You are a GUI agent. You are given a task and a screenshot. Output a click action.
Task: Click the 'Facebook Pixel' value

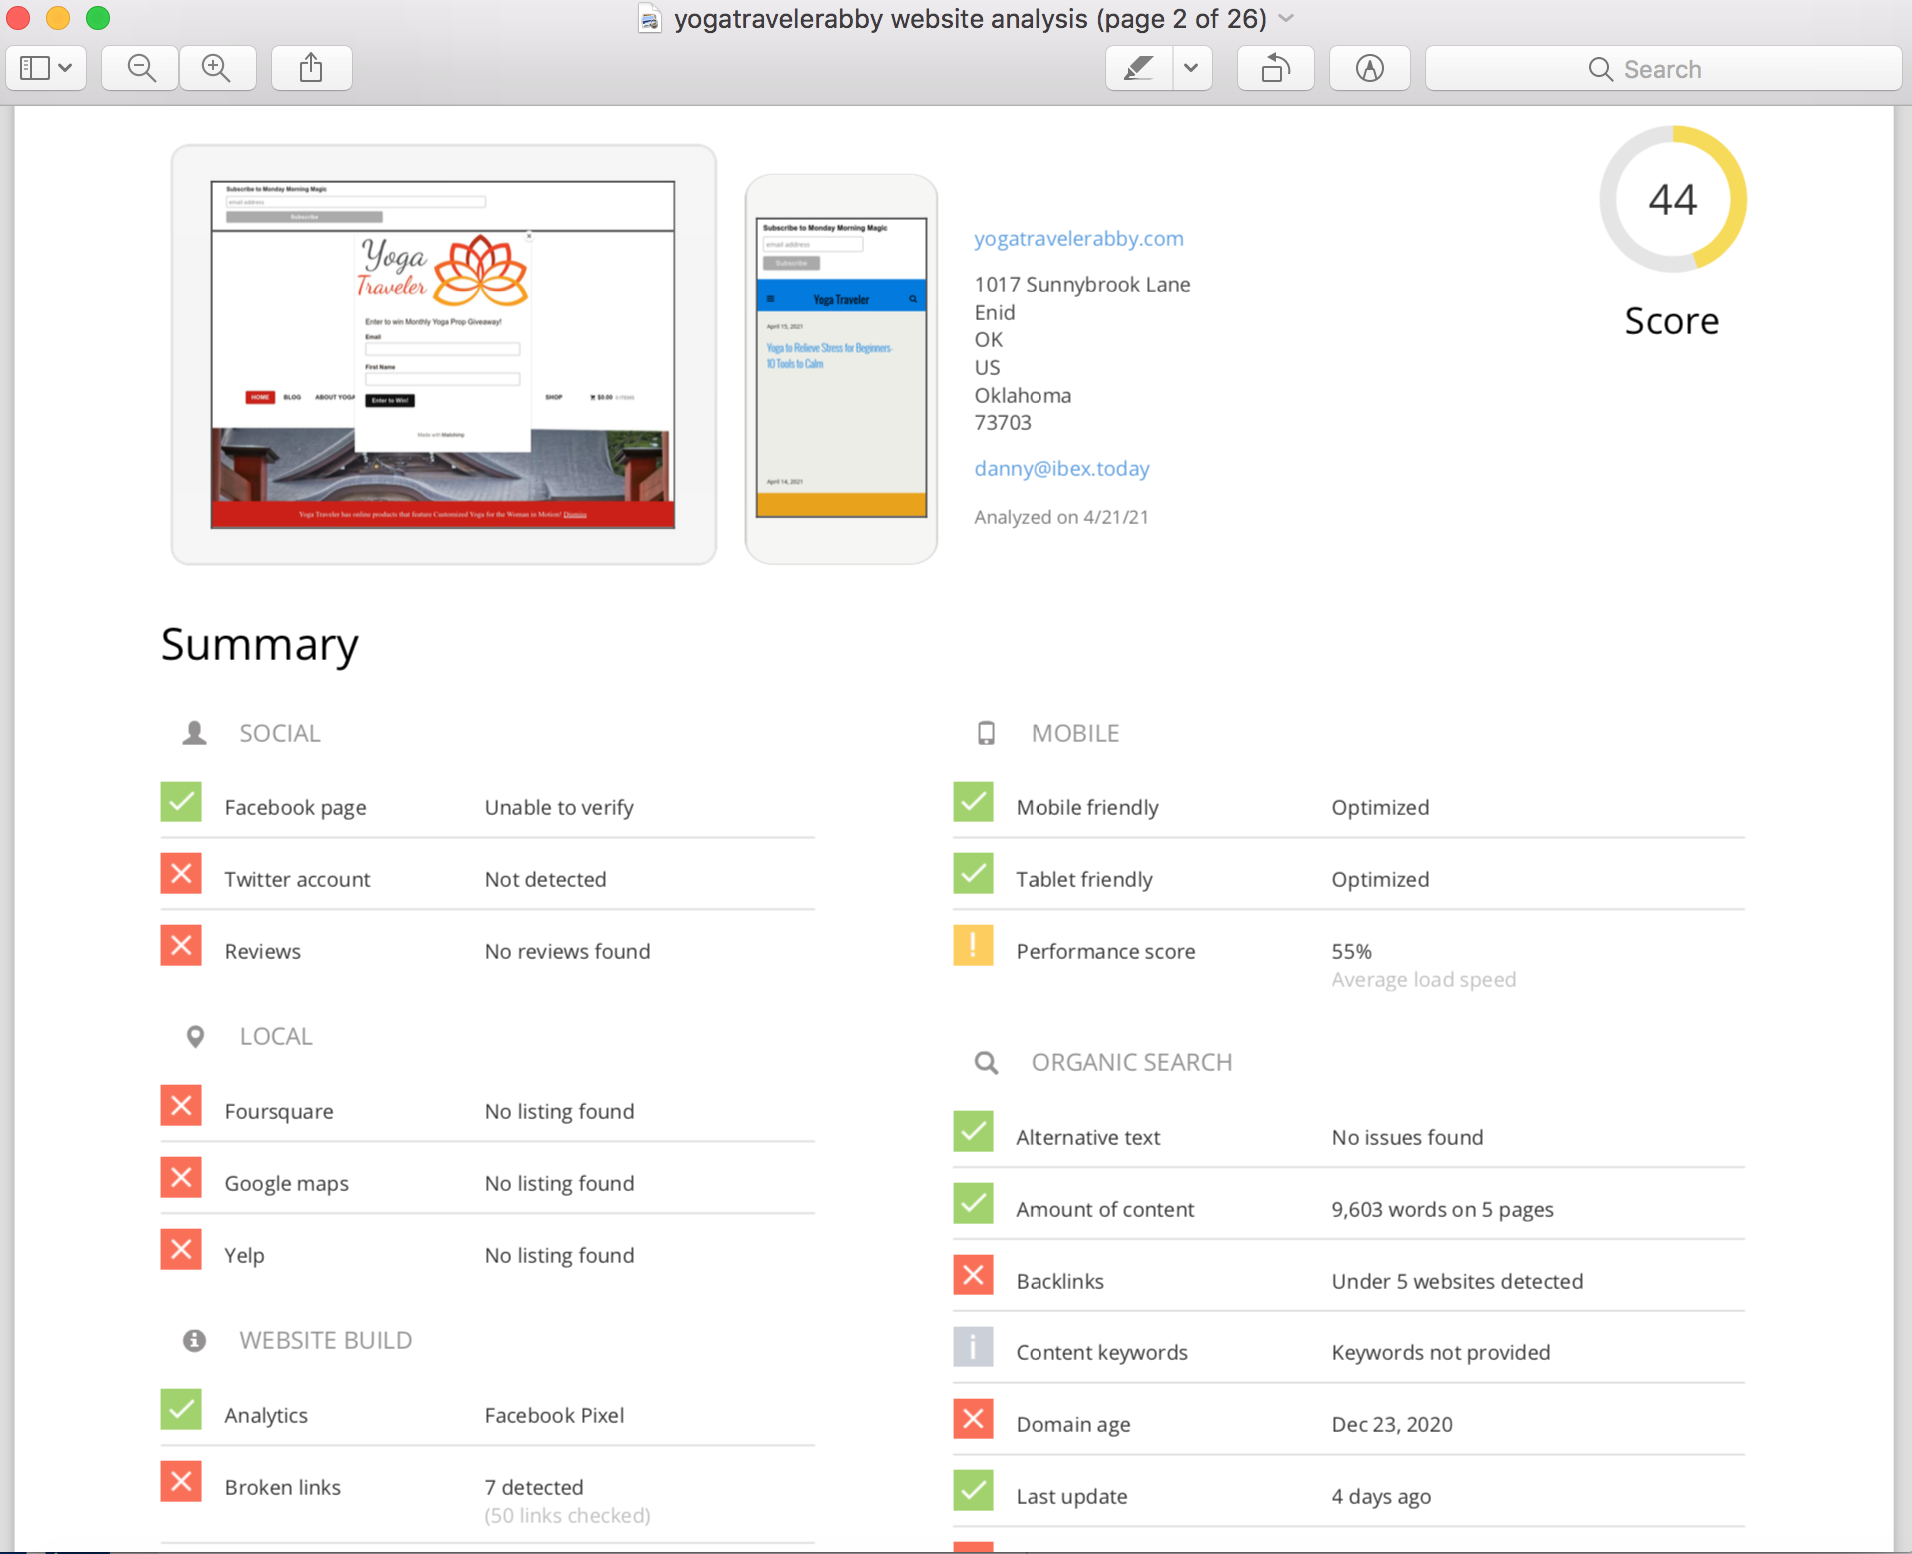[x=554, y=1415]
